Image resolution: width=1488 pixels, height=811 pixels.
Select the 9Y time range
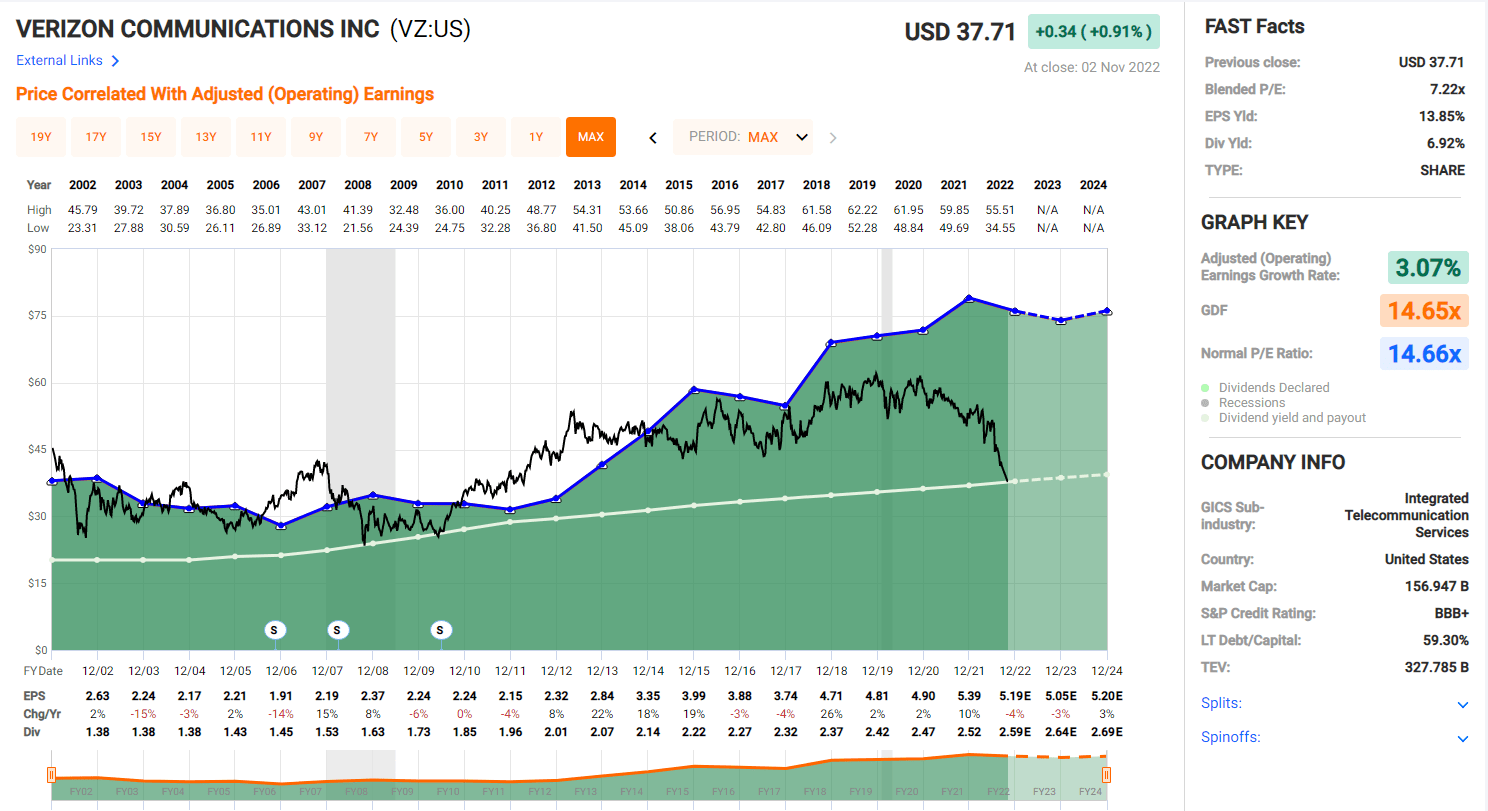[316, 137]
